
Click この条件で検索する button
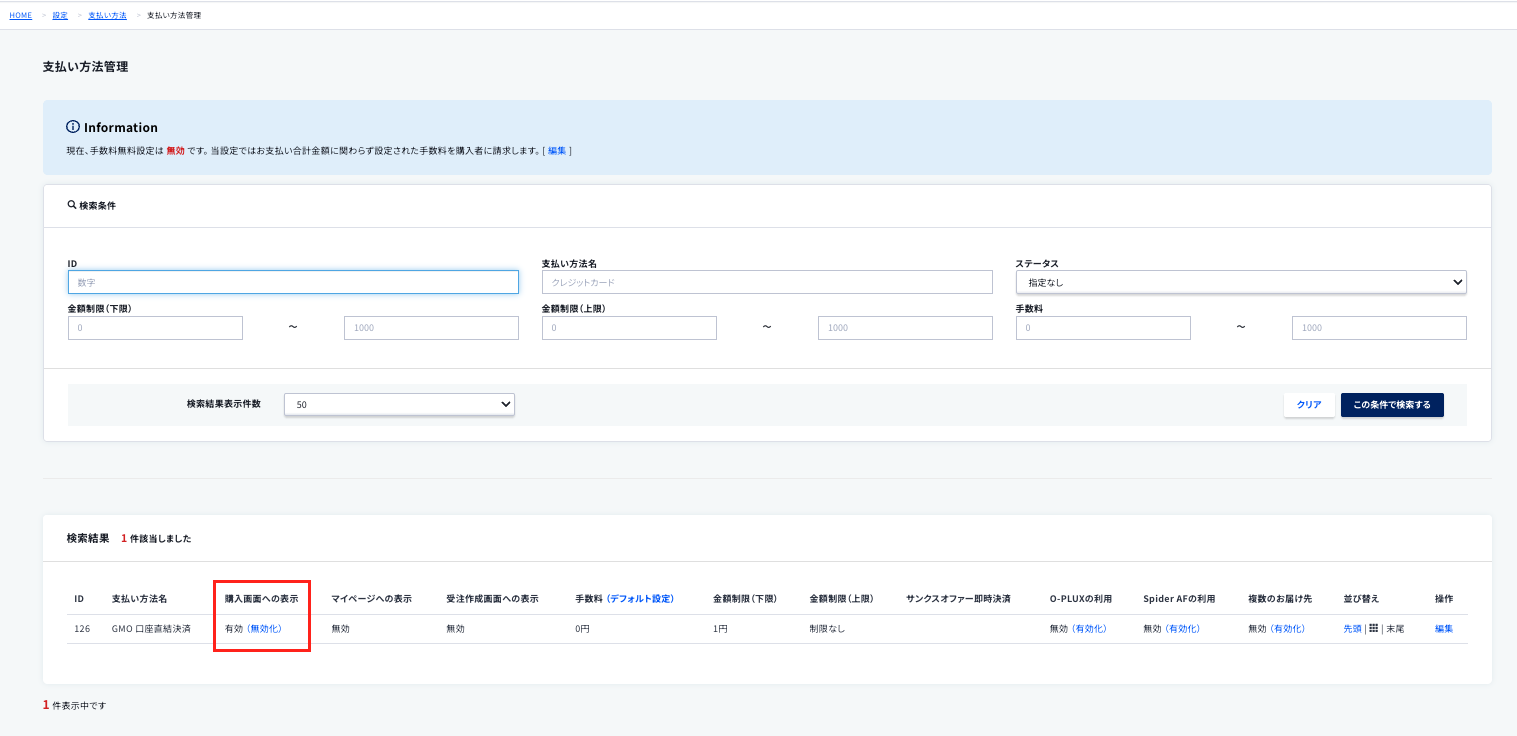[1392, 405]
